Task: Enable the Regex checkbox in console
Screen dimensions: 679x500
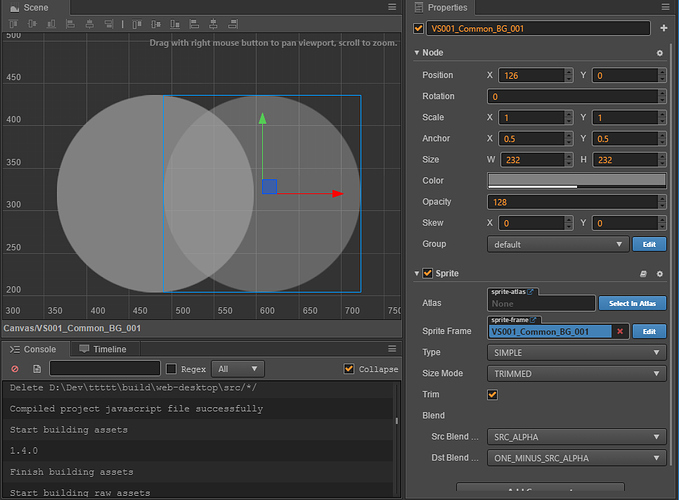Action: tap(171, 369)
